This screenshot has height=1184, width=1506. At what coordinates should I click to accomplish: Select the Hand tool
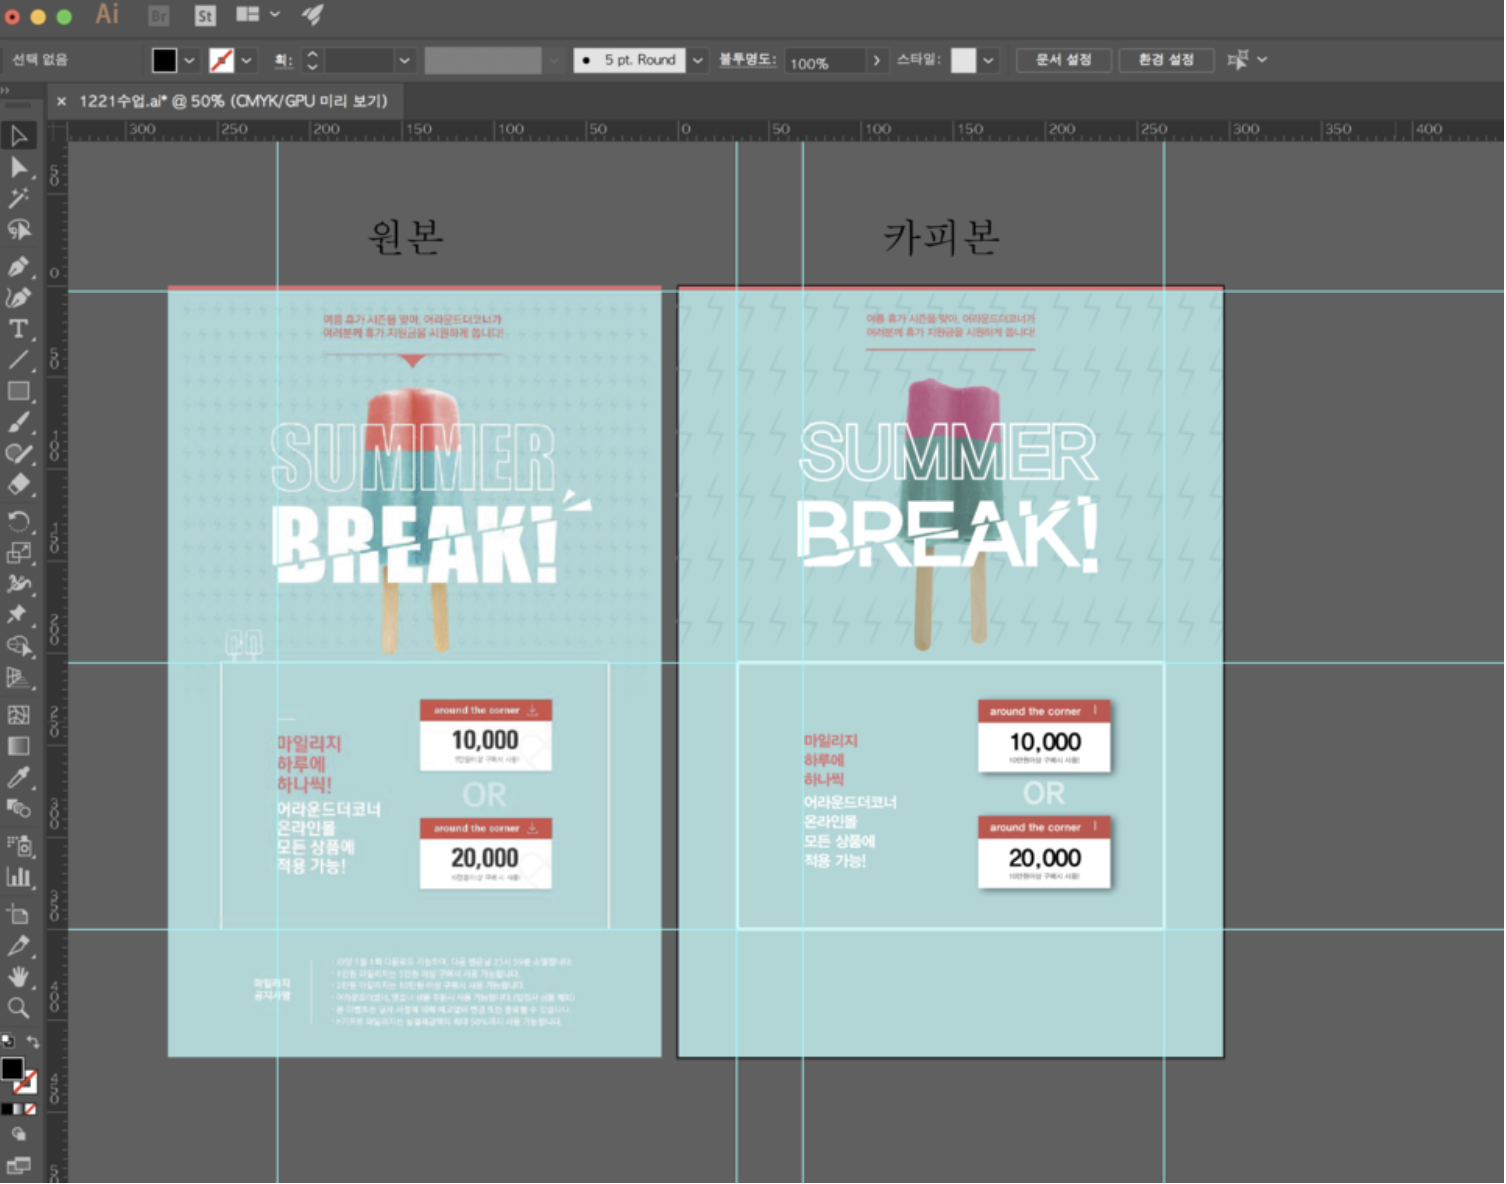pyautogui.click(x=18, y=976)
